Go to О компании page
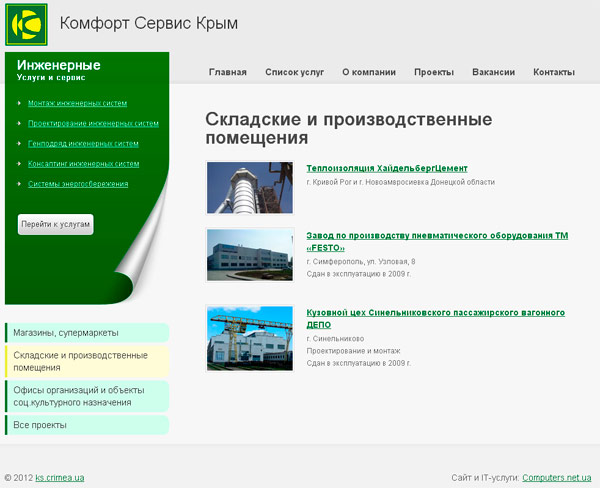 point(368,72)
